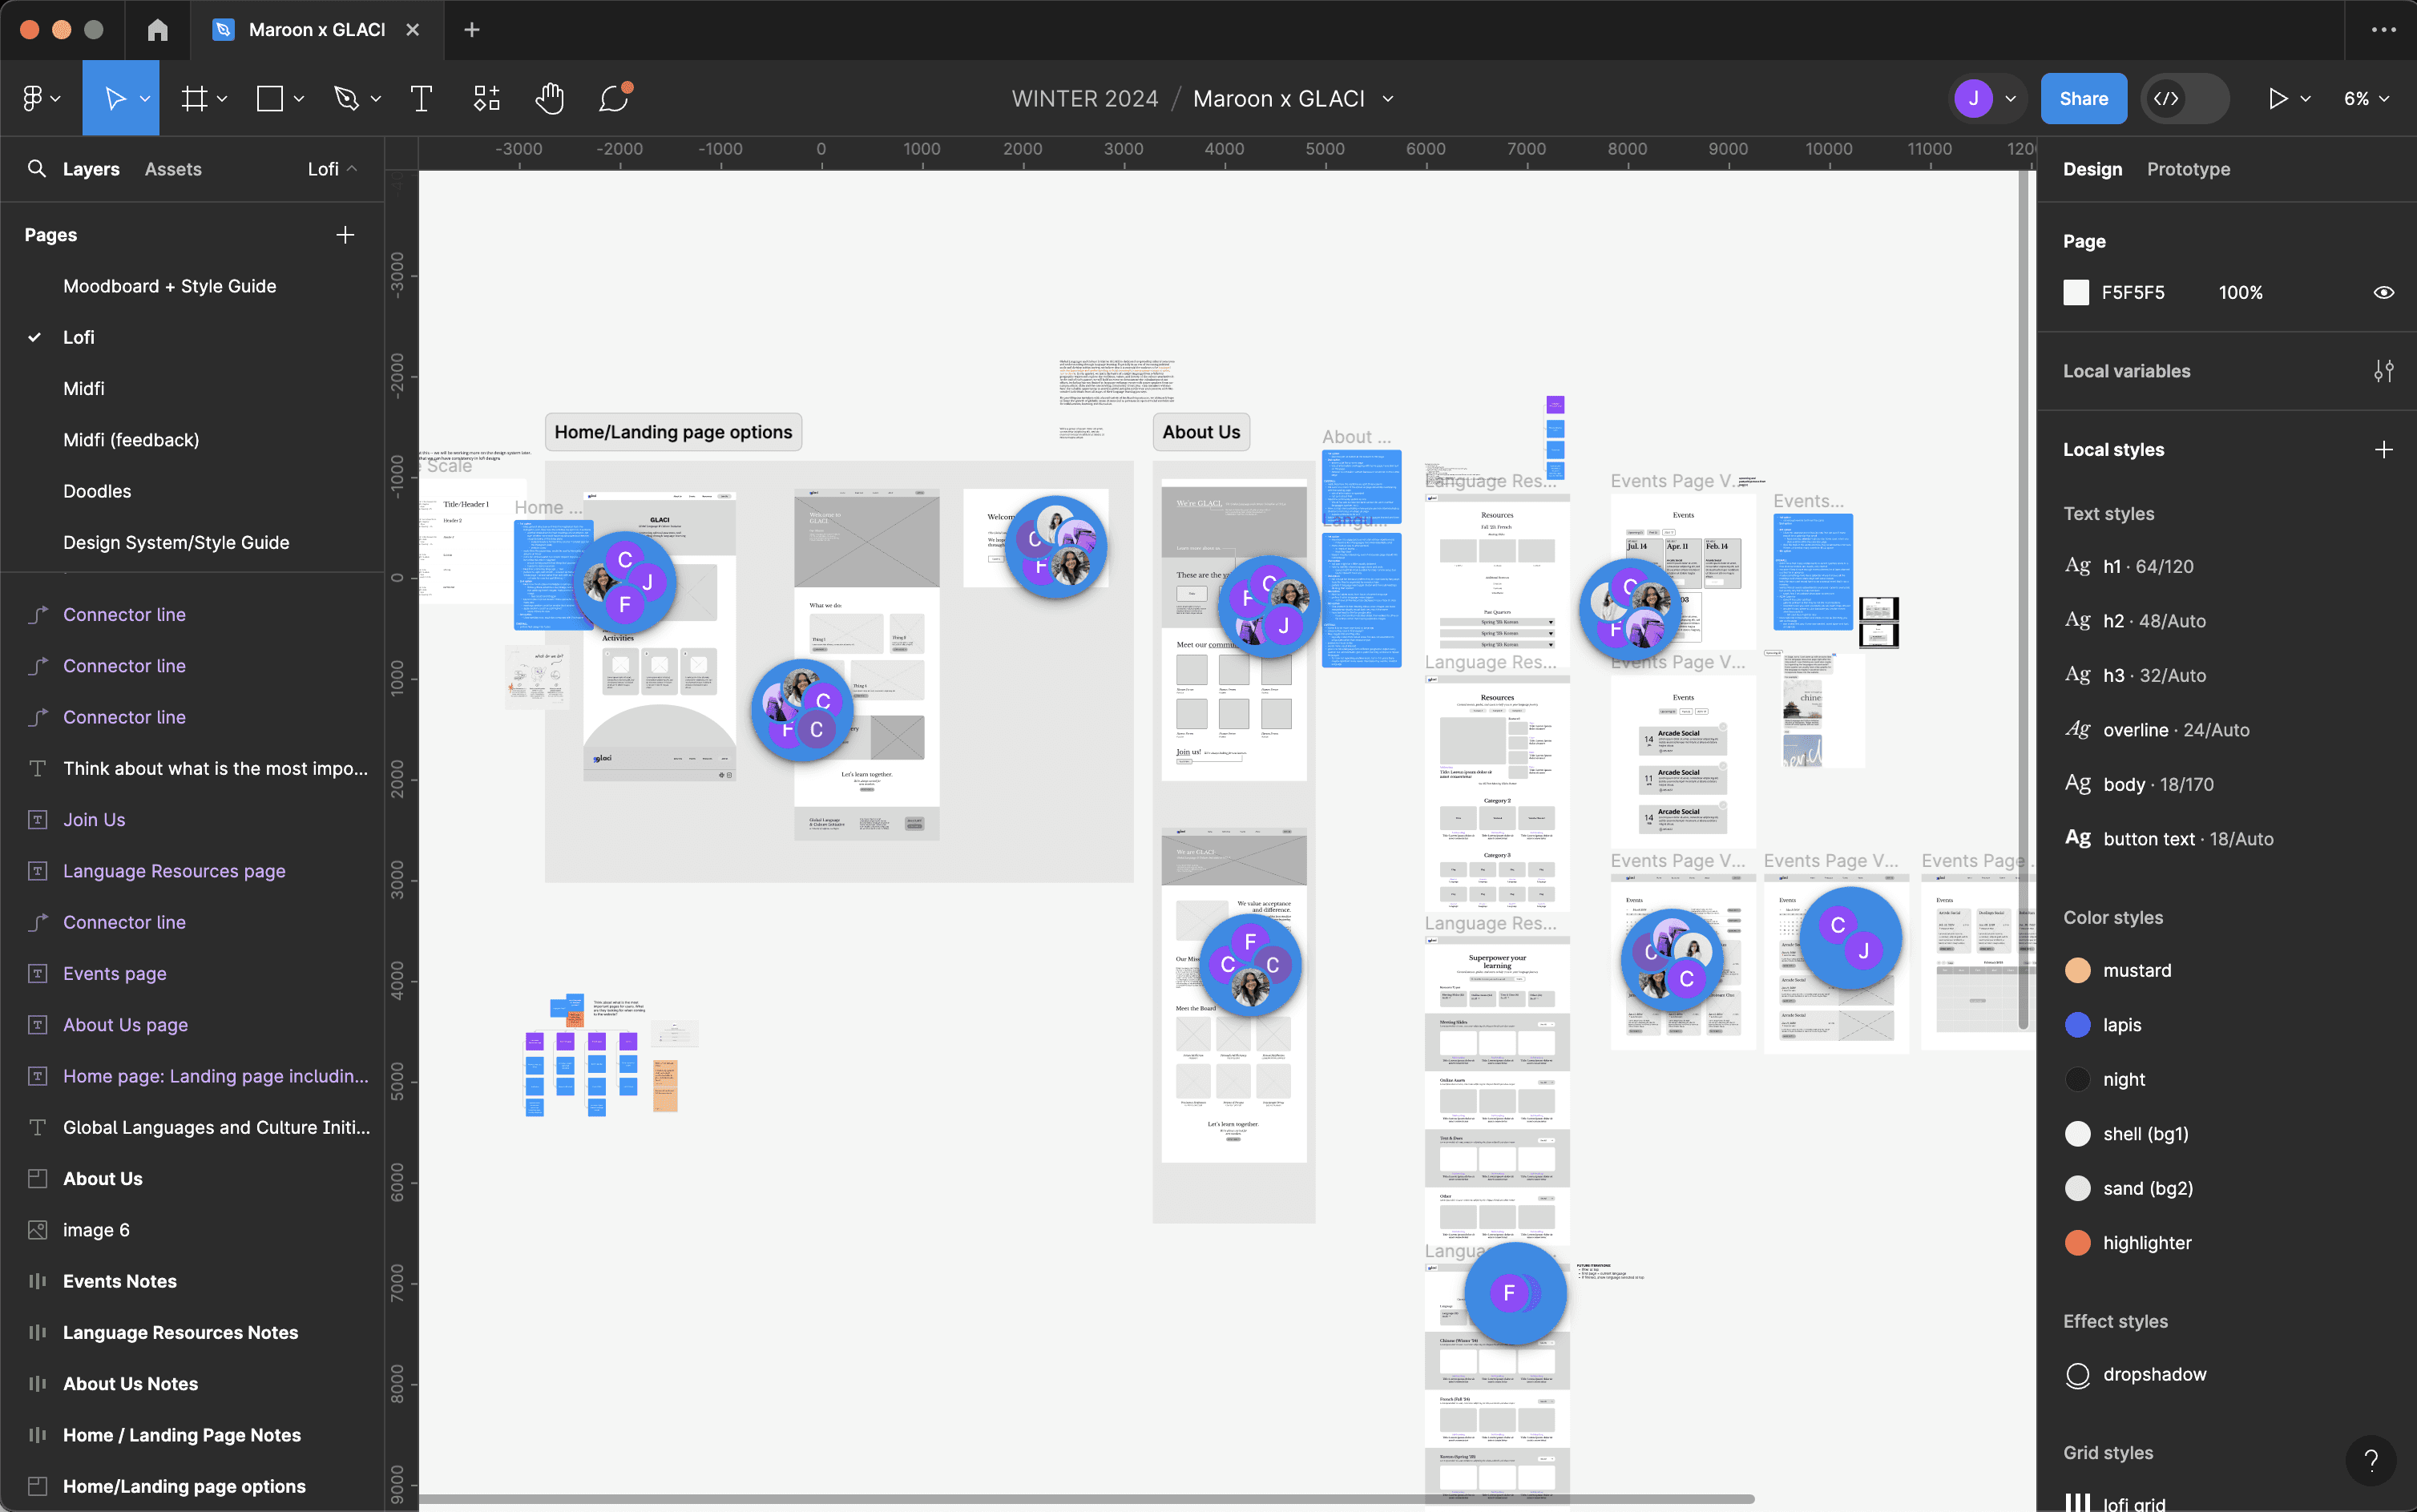Switch to the Prototype tab

[2188, 169]
